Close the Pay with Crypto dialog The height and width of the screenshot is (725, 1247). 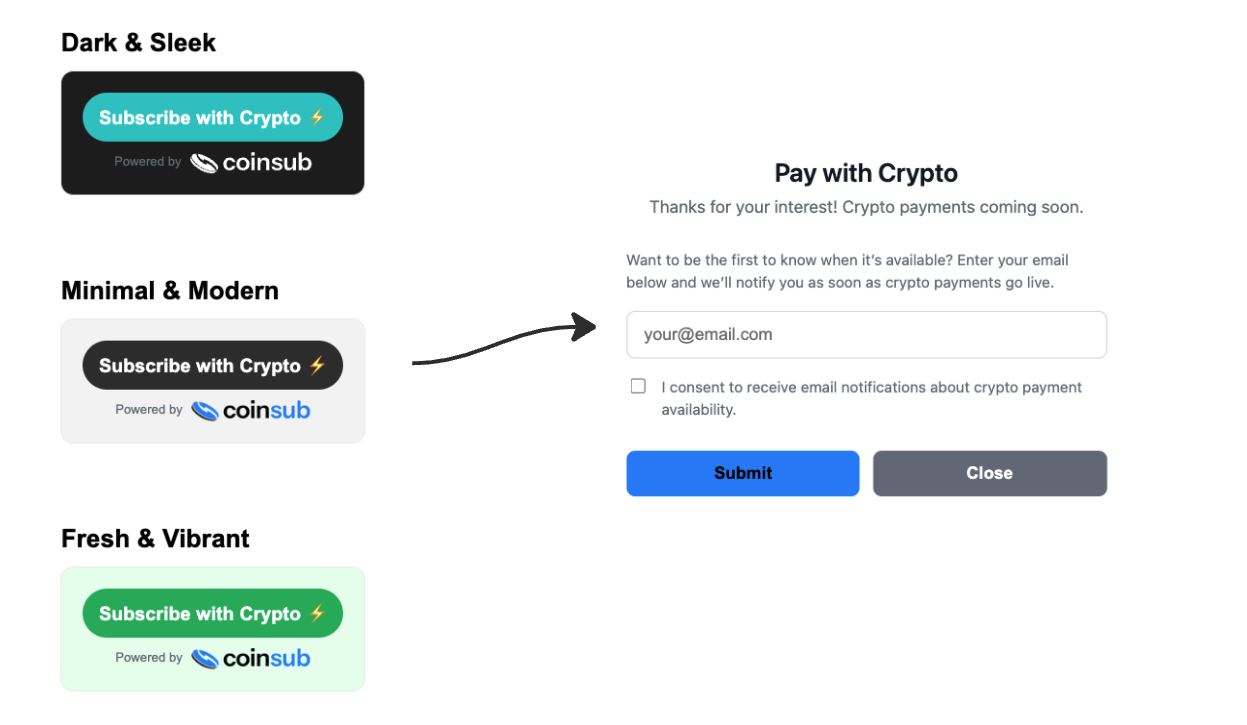(x=989, y=473)
